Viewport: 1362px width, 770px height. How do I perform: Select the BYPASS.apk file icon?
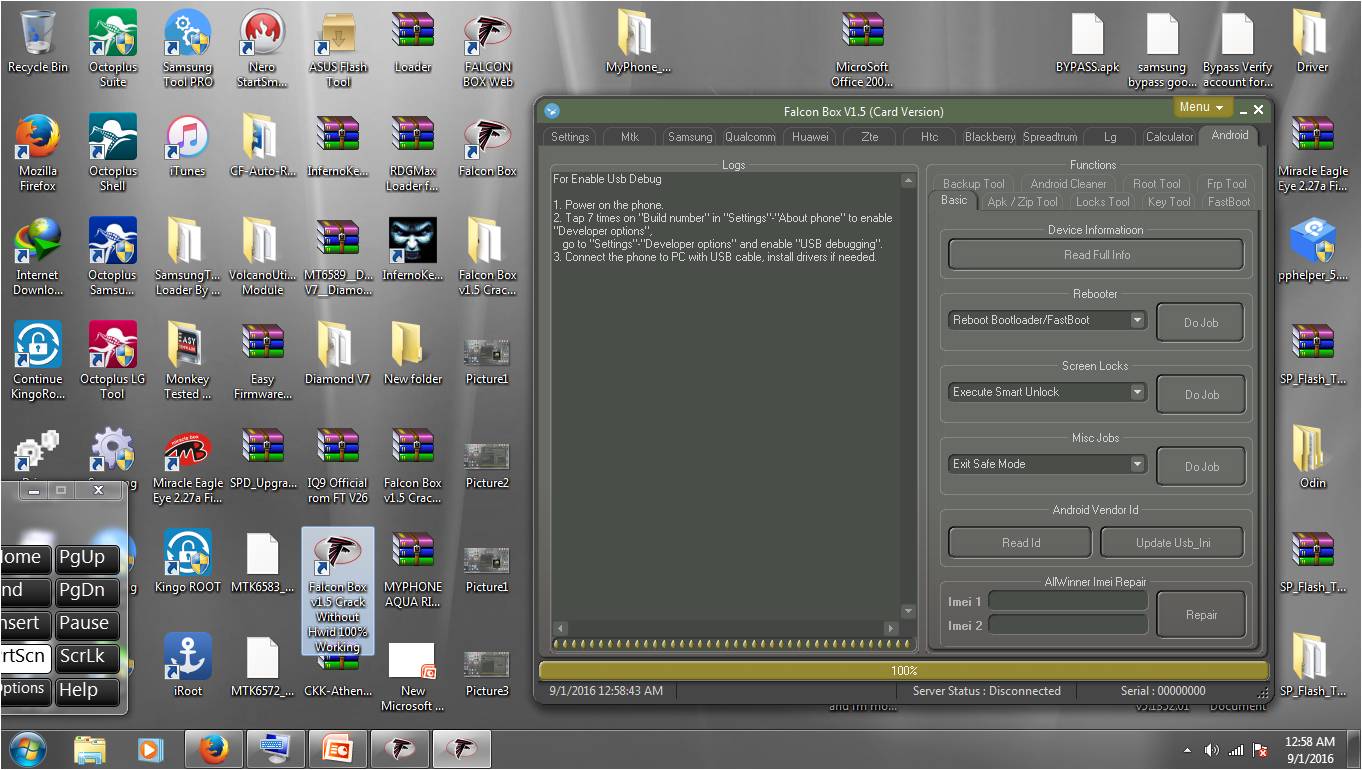[1088, 41]
